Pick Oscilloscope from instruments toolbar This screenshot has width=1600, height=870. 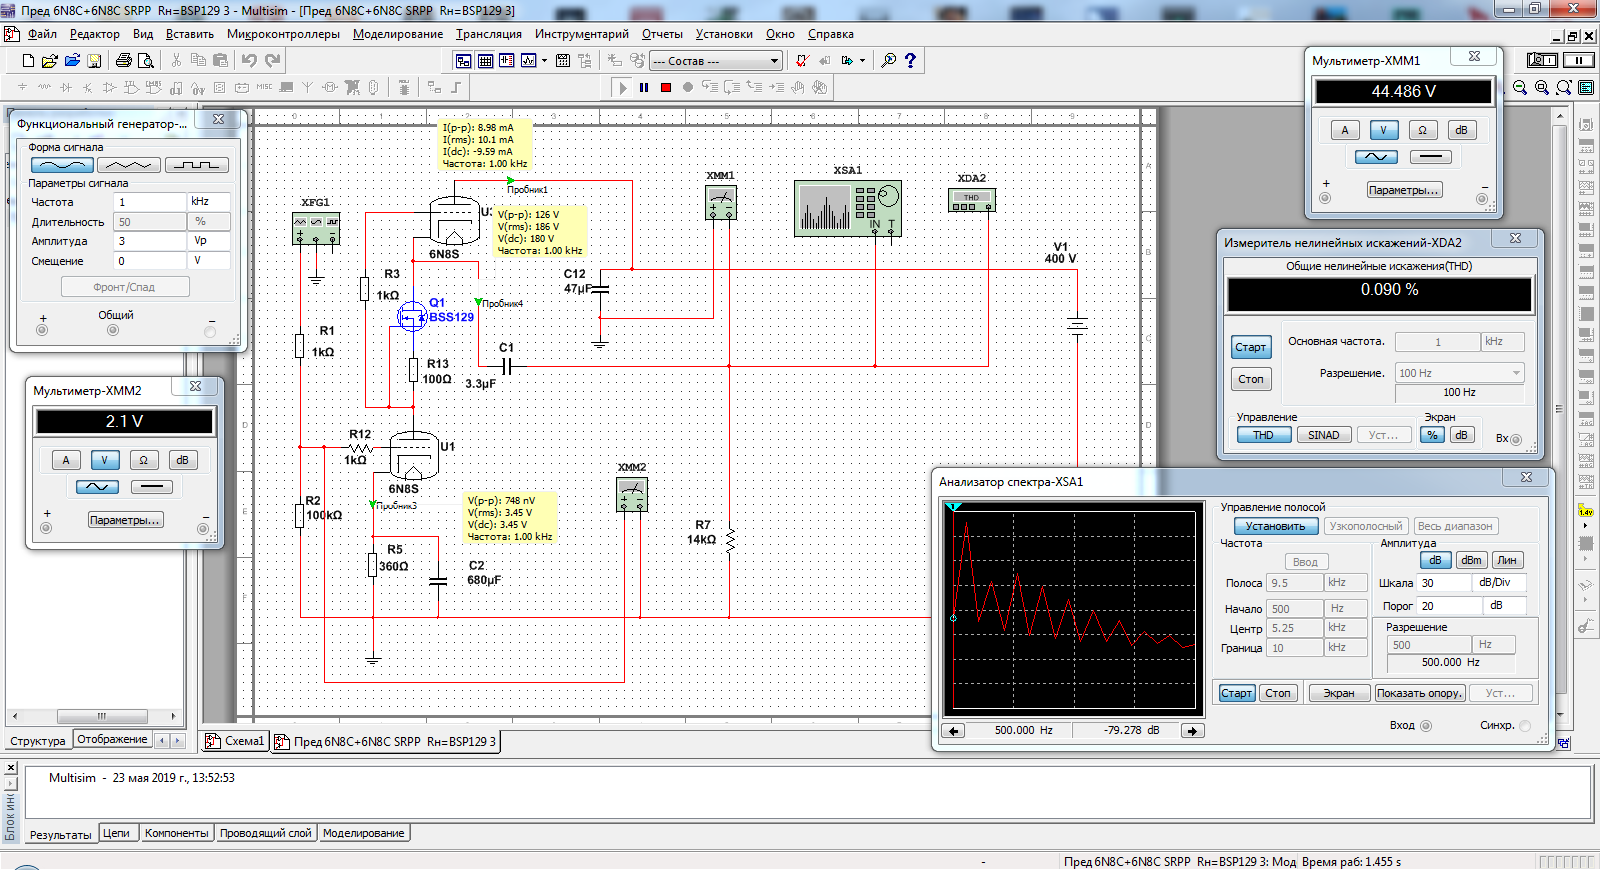coord(1586,186)
